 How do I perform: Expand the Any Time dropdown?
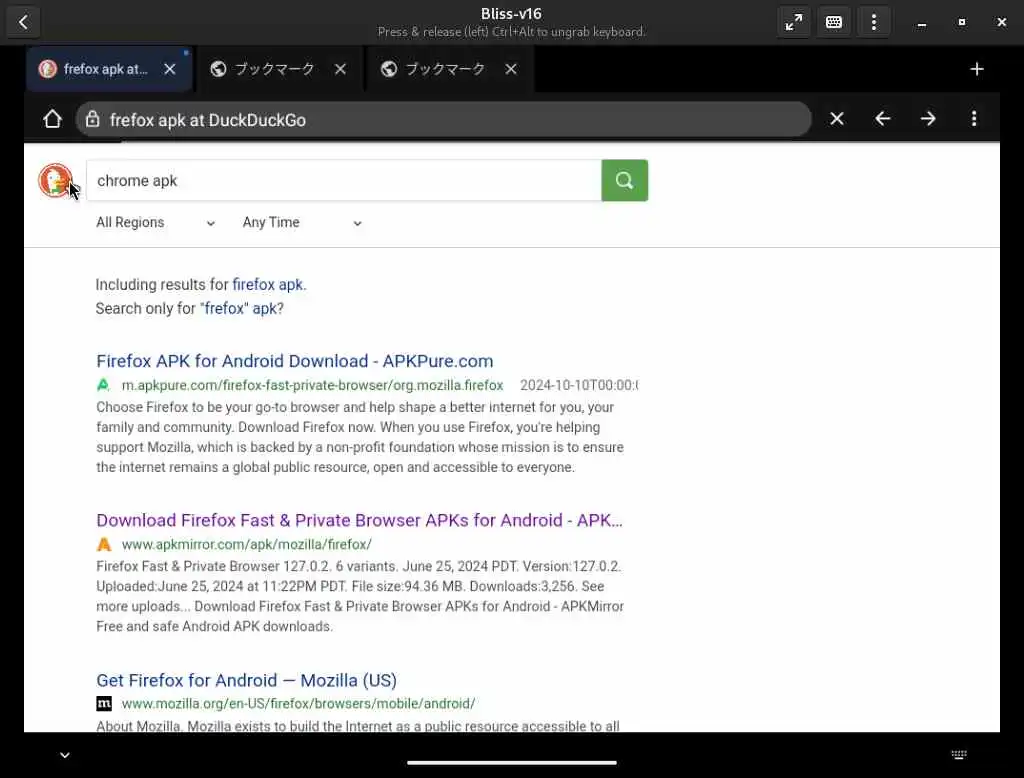point(302,223)
